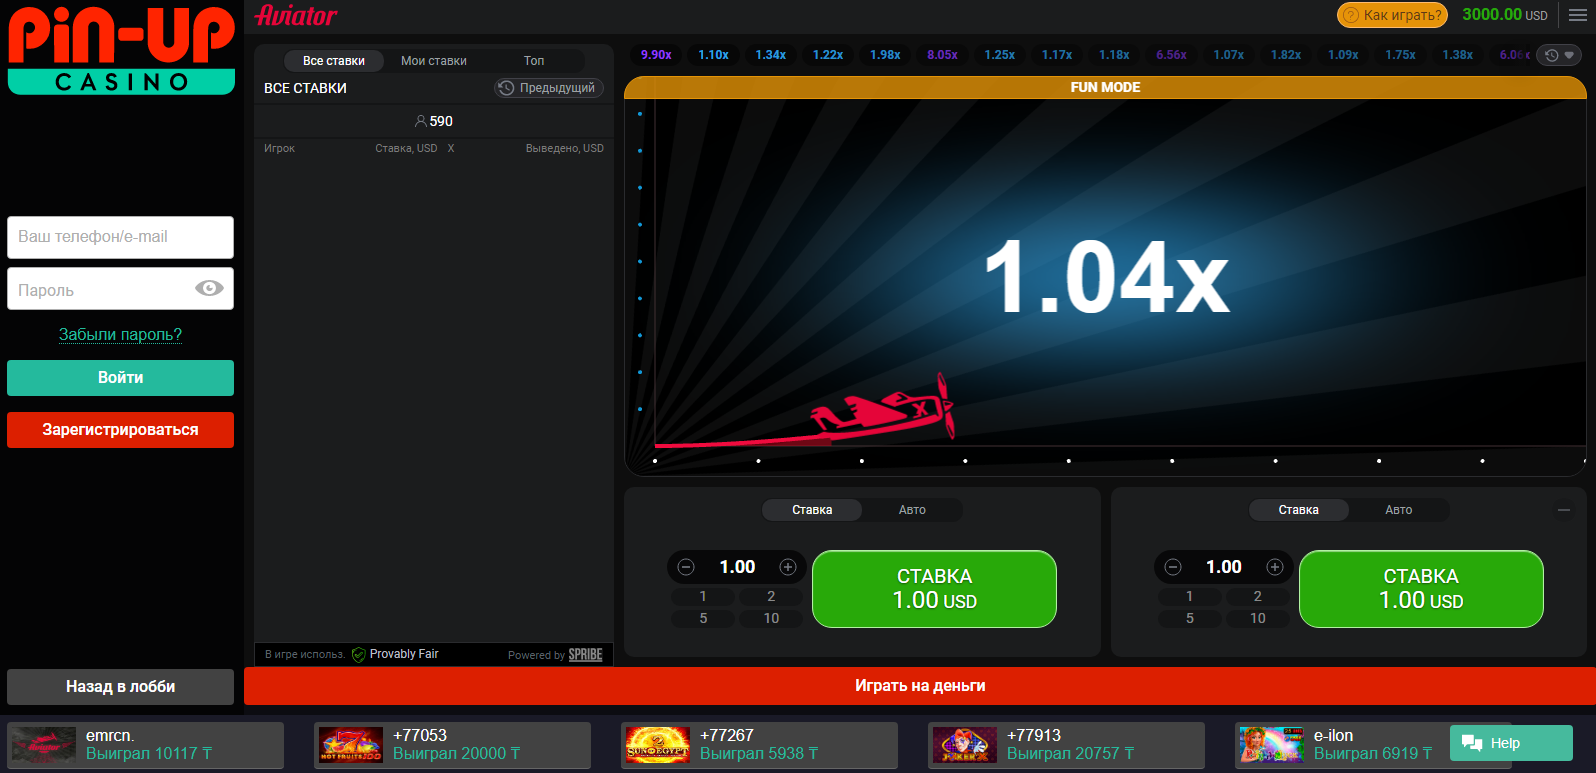Click the Play for money bar

920,686
